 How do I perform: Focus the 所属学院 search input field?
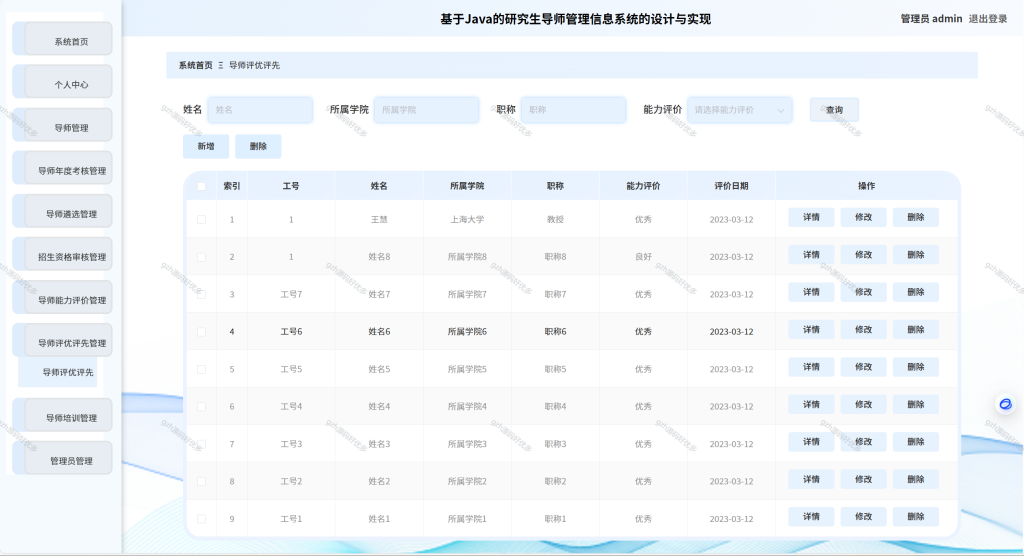[x=426, y=110]
